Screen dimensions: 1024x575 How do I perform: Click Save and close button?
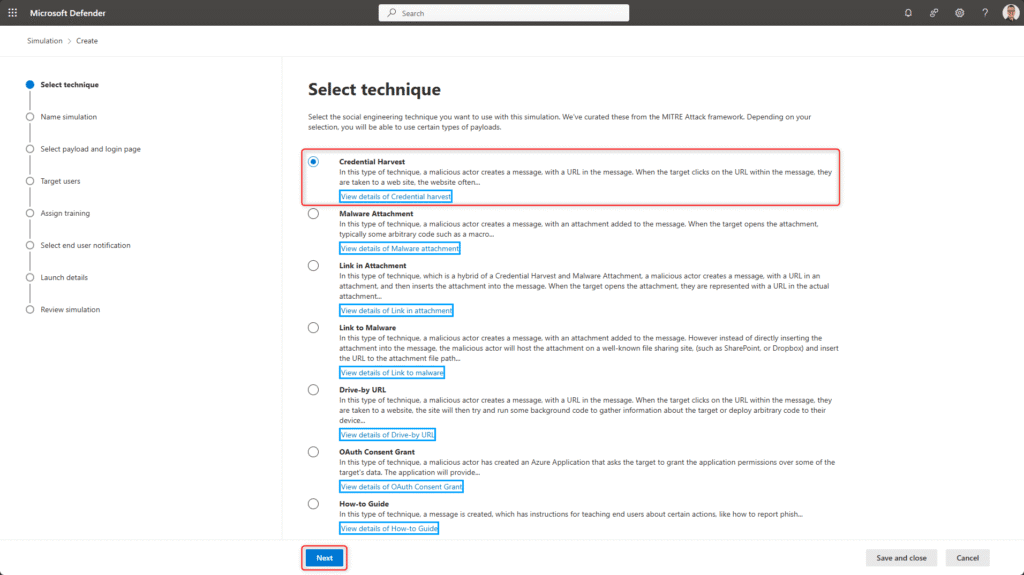(x=901, y=558)
